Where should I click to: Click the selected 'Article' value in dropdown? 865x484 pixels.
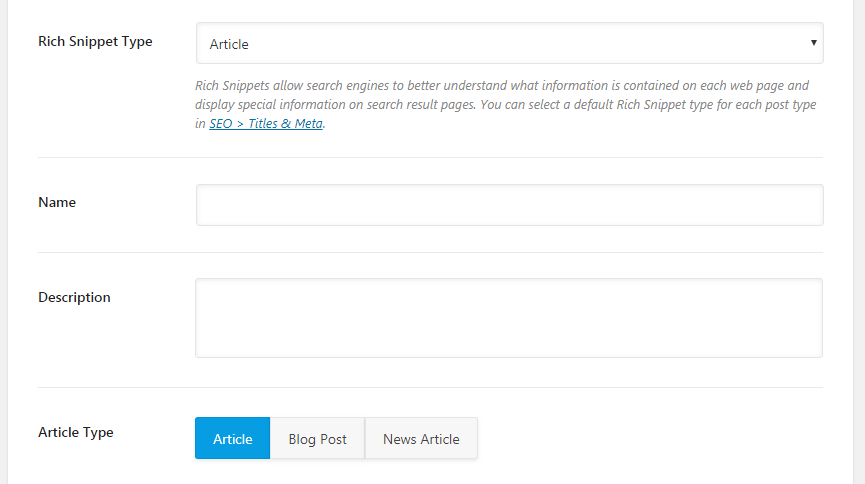pos(229,44)
